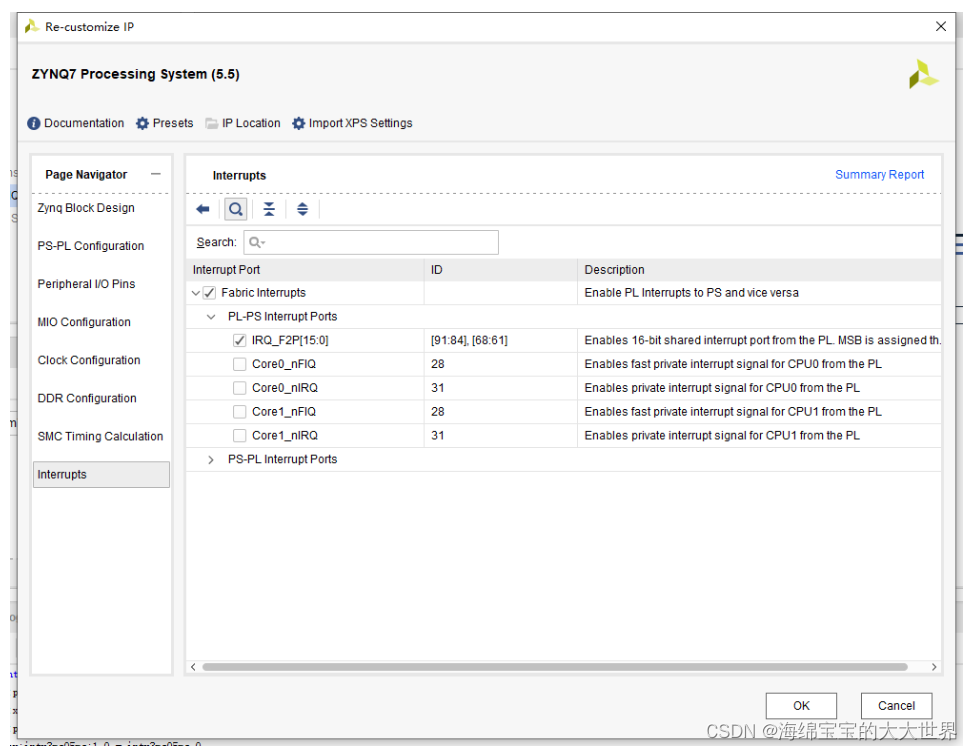Screen dimensions: 972x750
Task: Open SMC Timing Calculation page
Action: [x=100, y=436]
